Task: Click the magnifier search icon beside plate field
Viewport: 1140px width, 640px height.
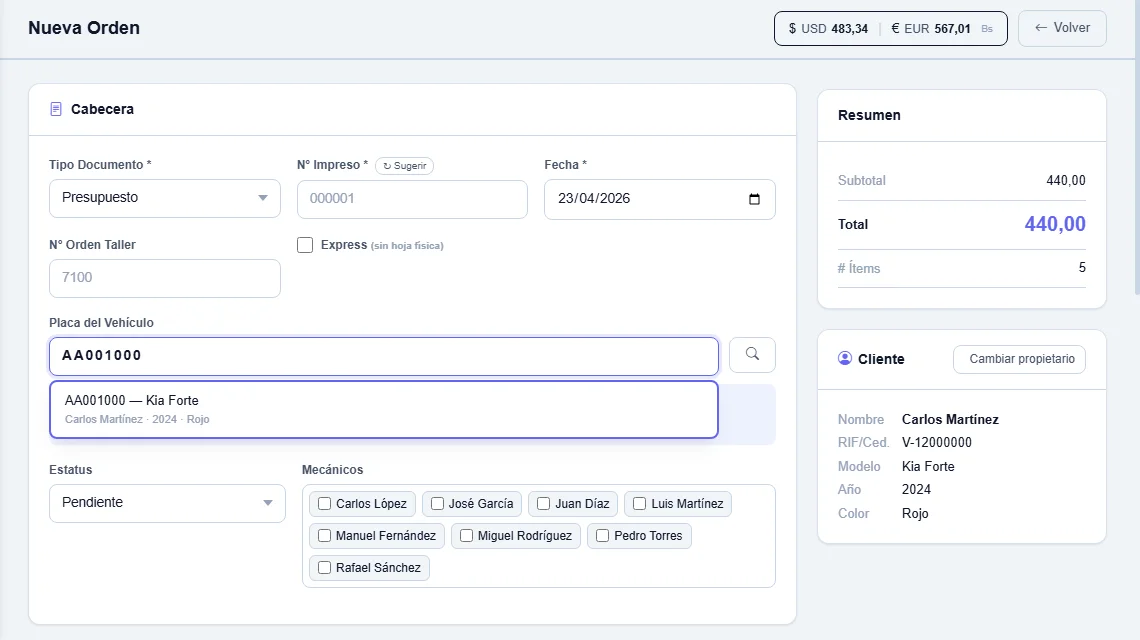Action: point(752,355)
